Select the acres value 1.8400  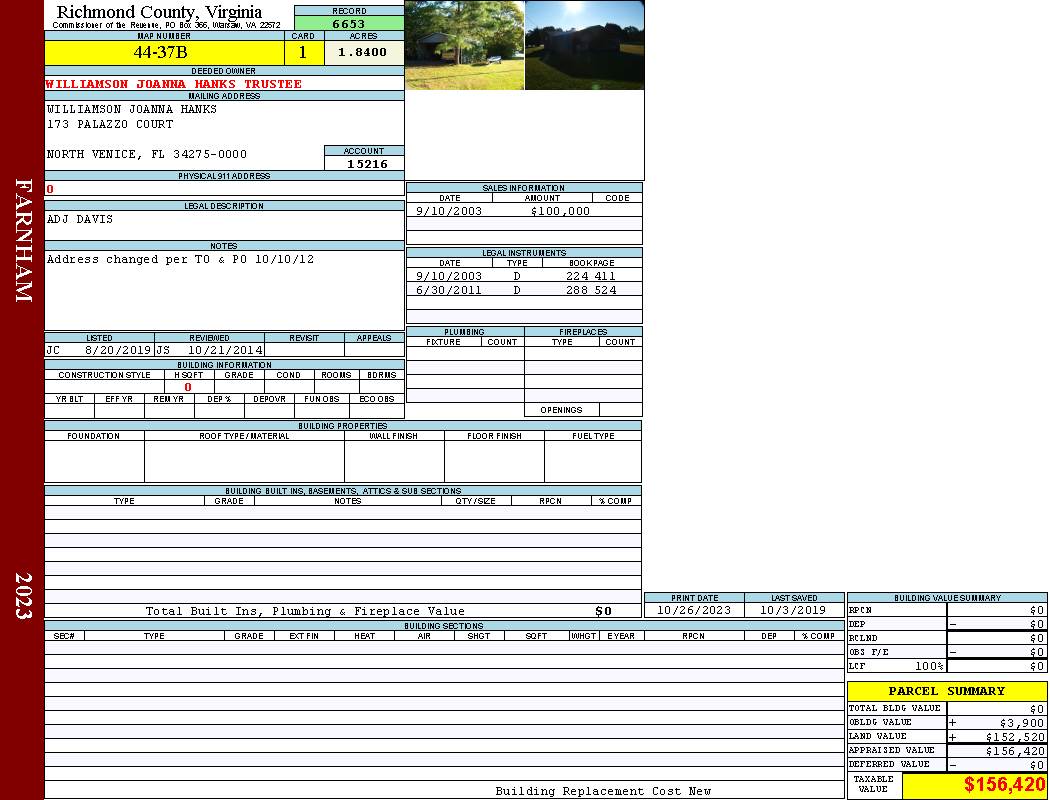[362, 52]
